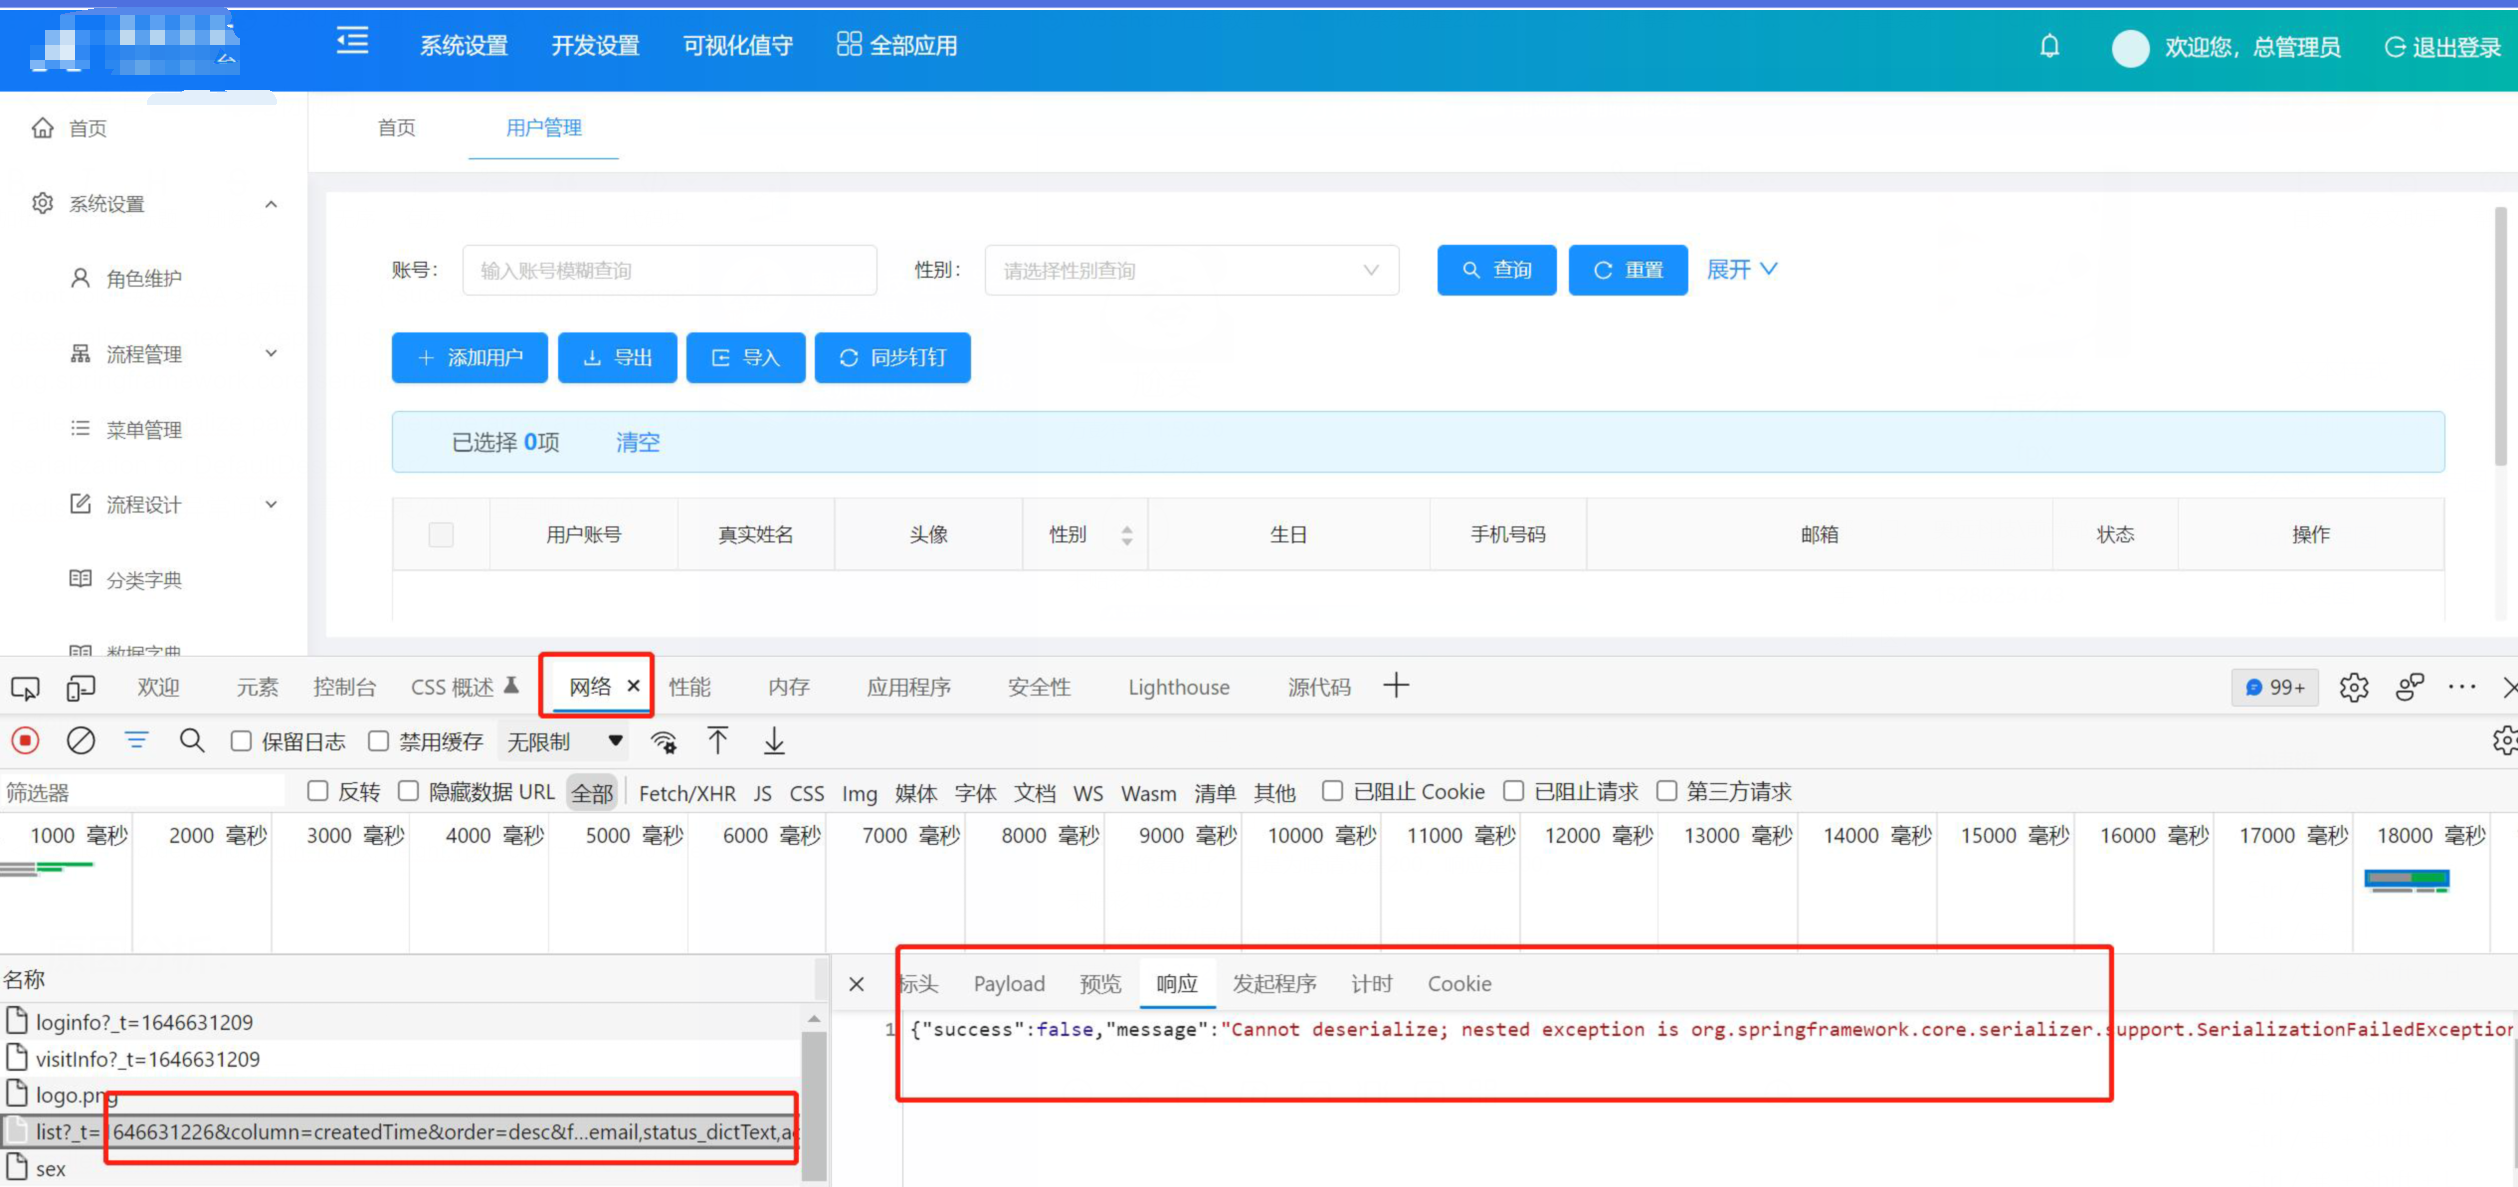Open the 无限制 throttling dropdown
This screenshot has width=2518, height=1187.
tap(565, 741)
